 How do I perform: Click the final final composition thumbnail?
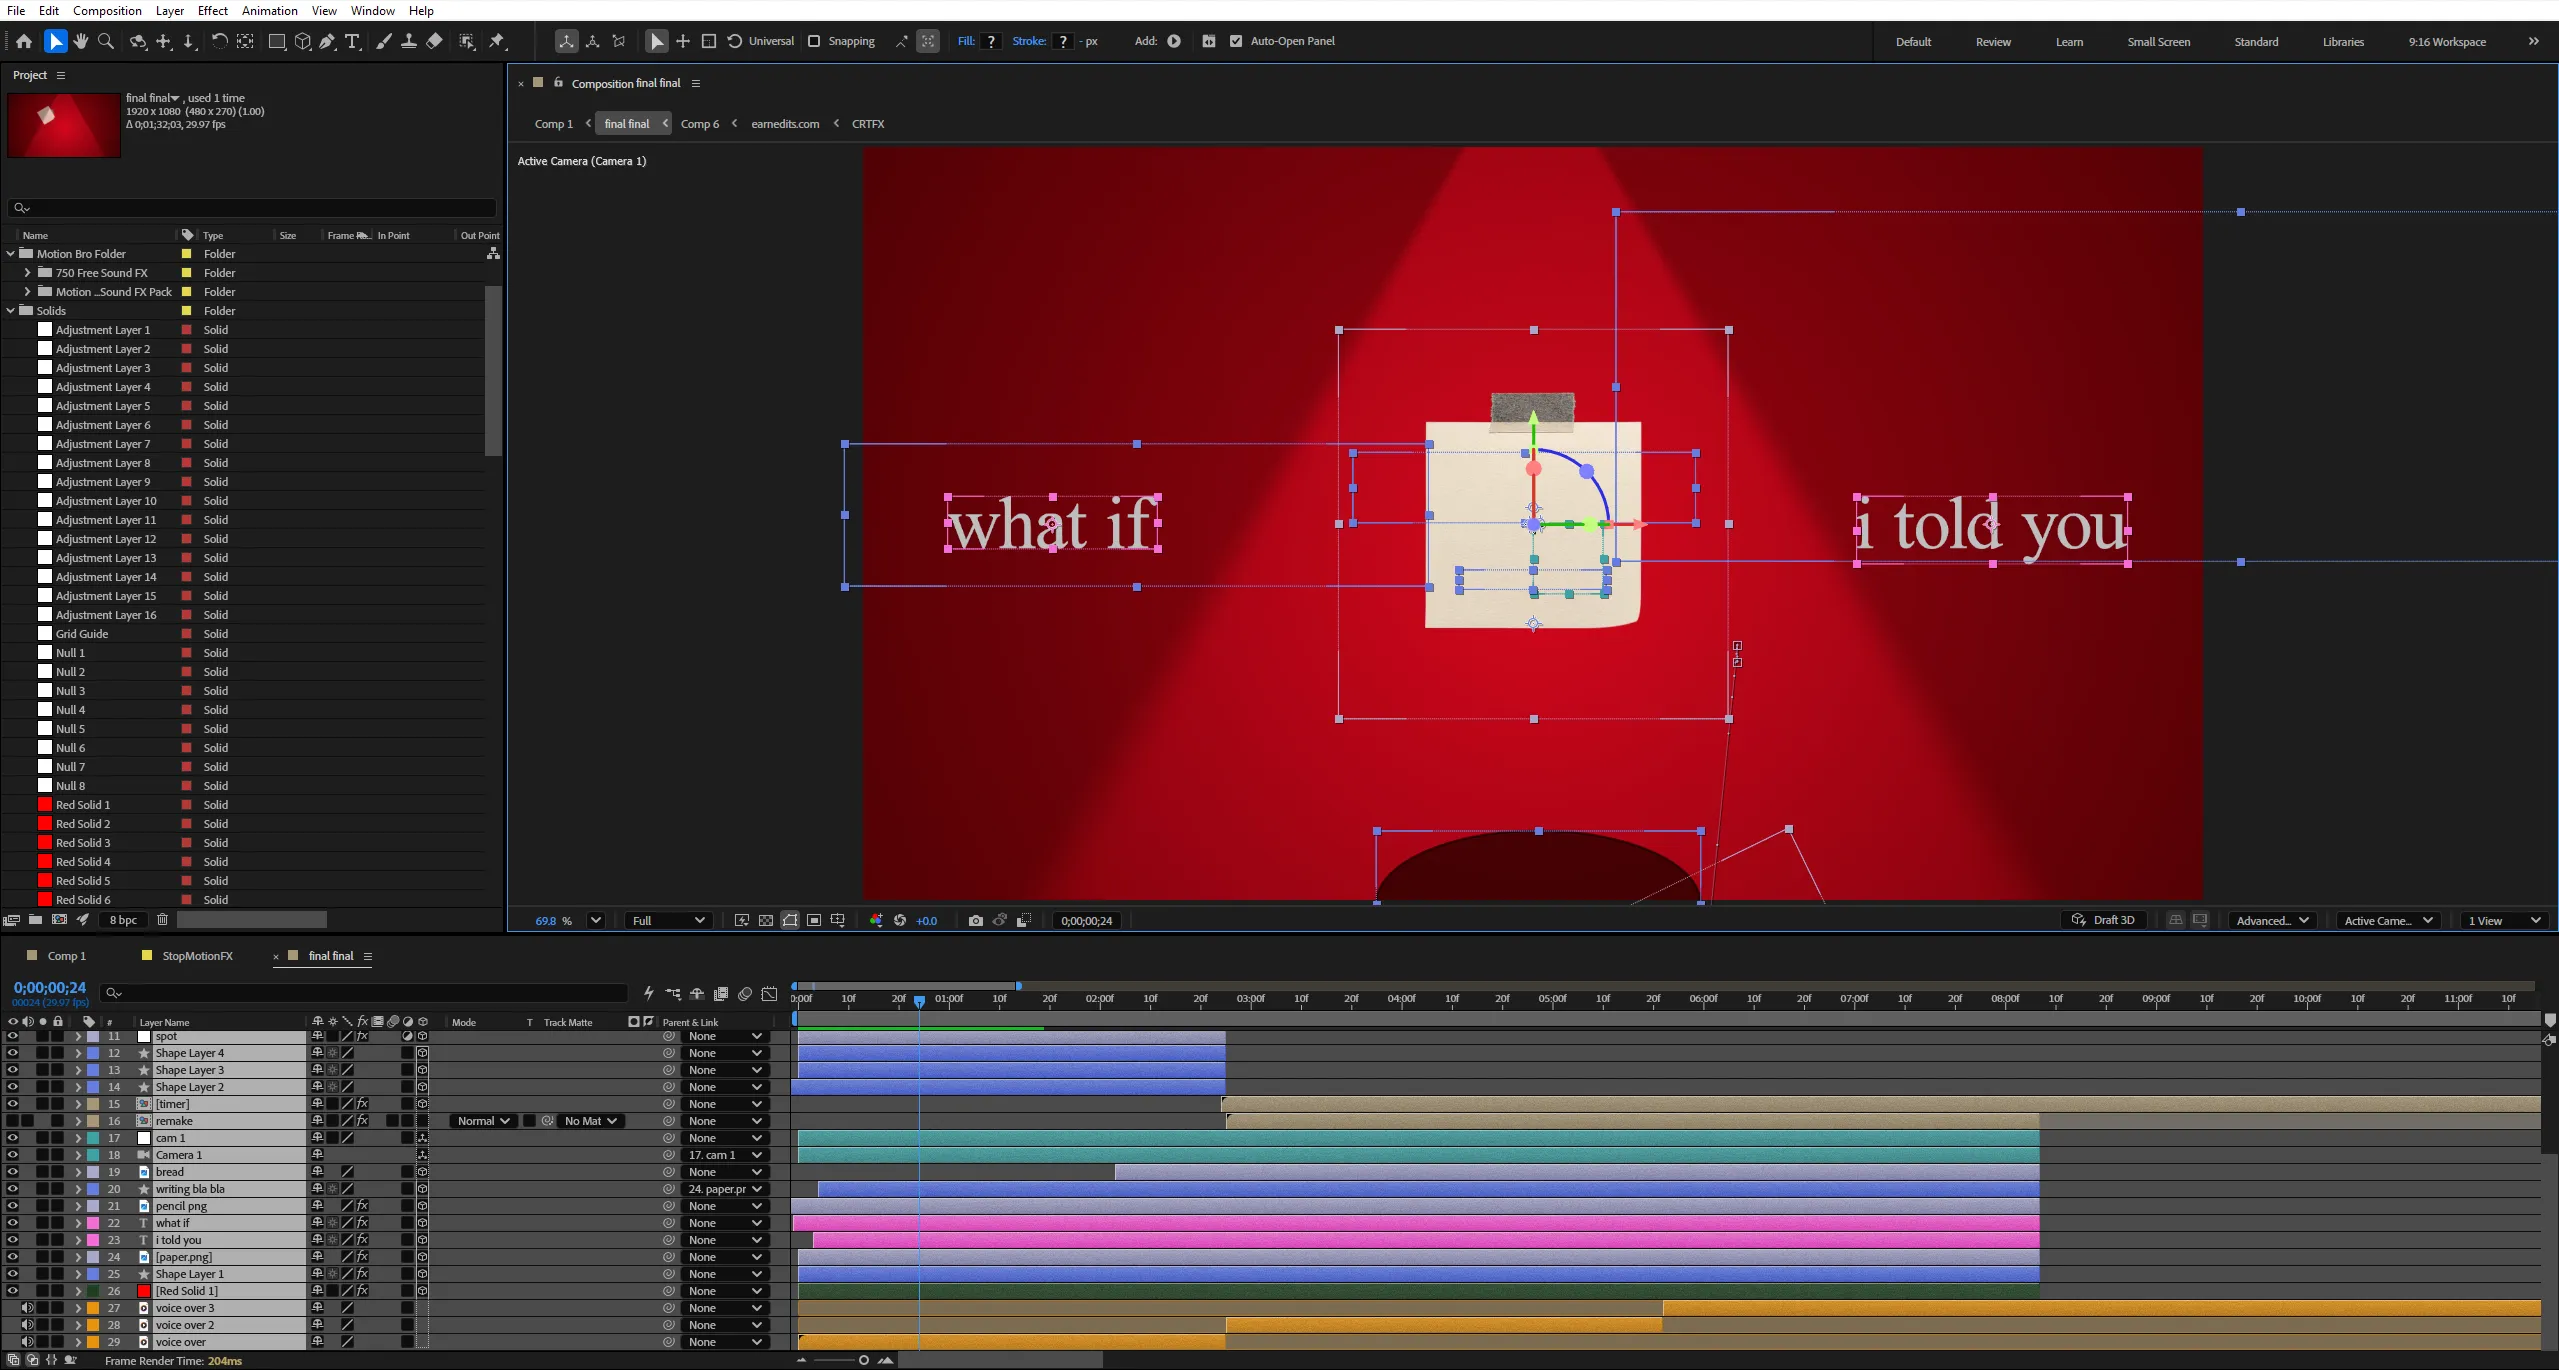[x=64, y=125]
